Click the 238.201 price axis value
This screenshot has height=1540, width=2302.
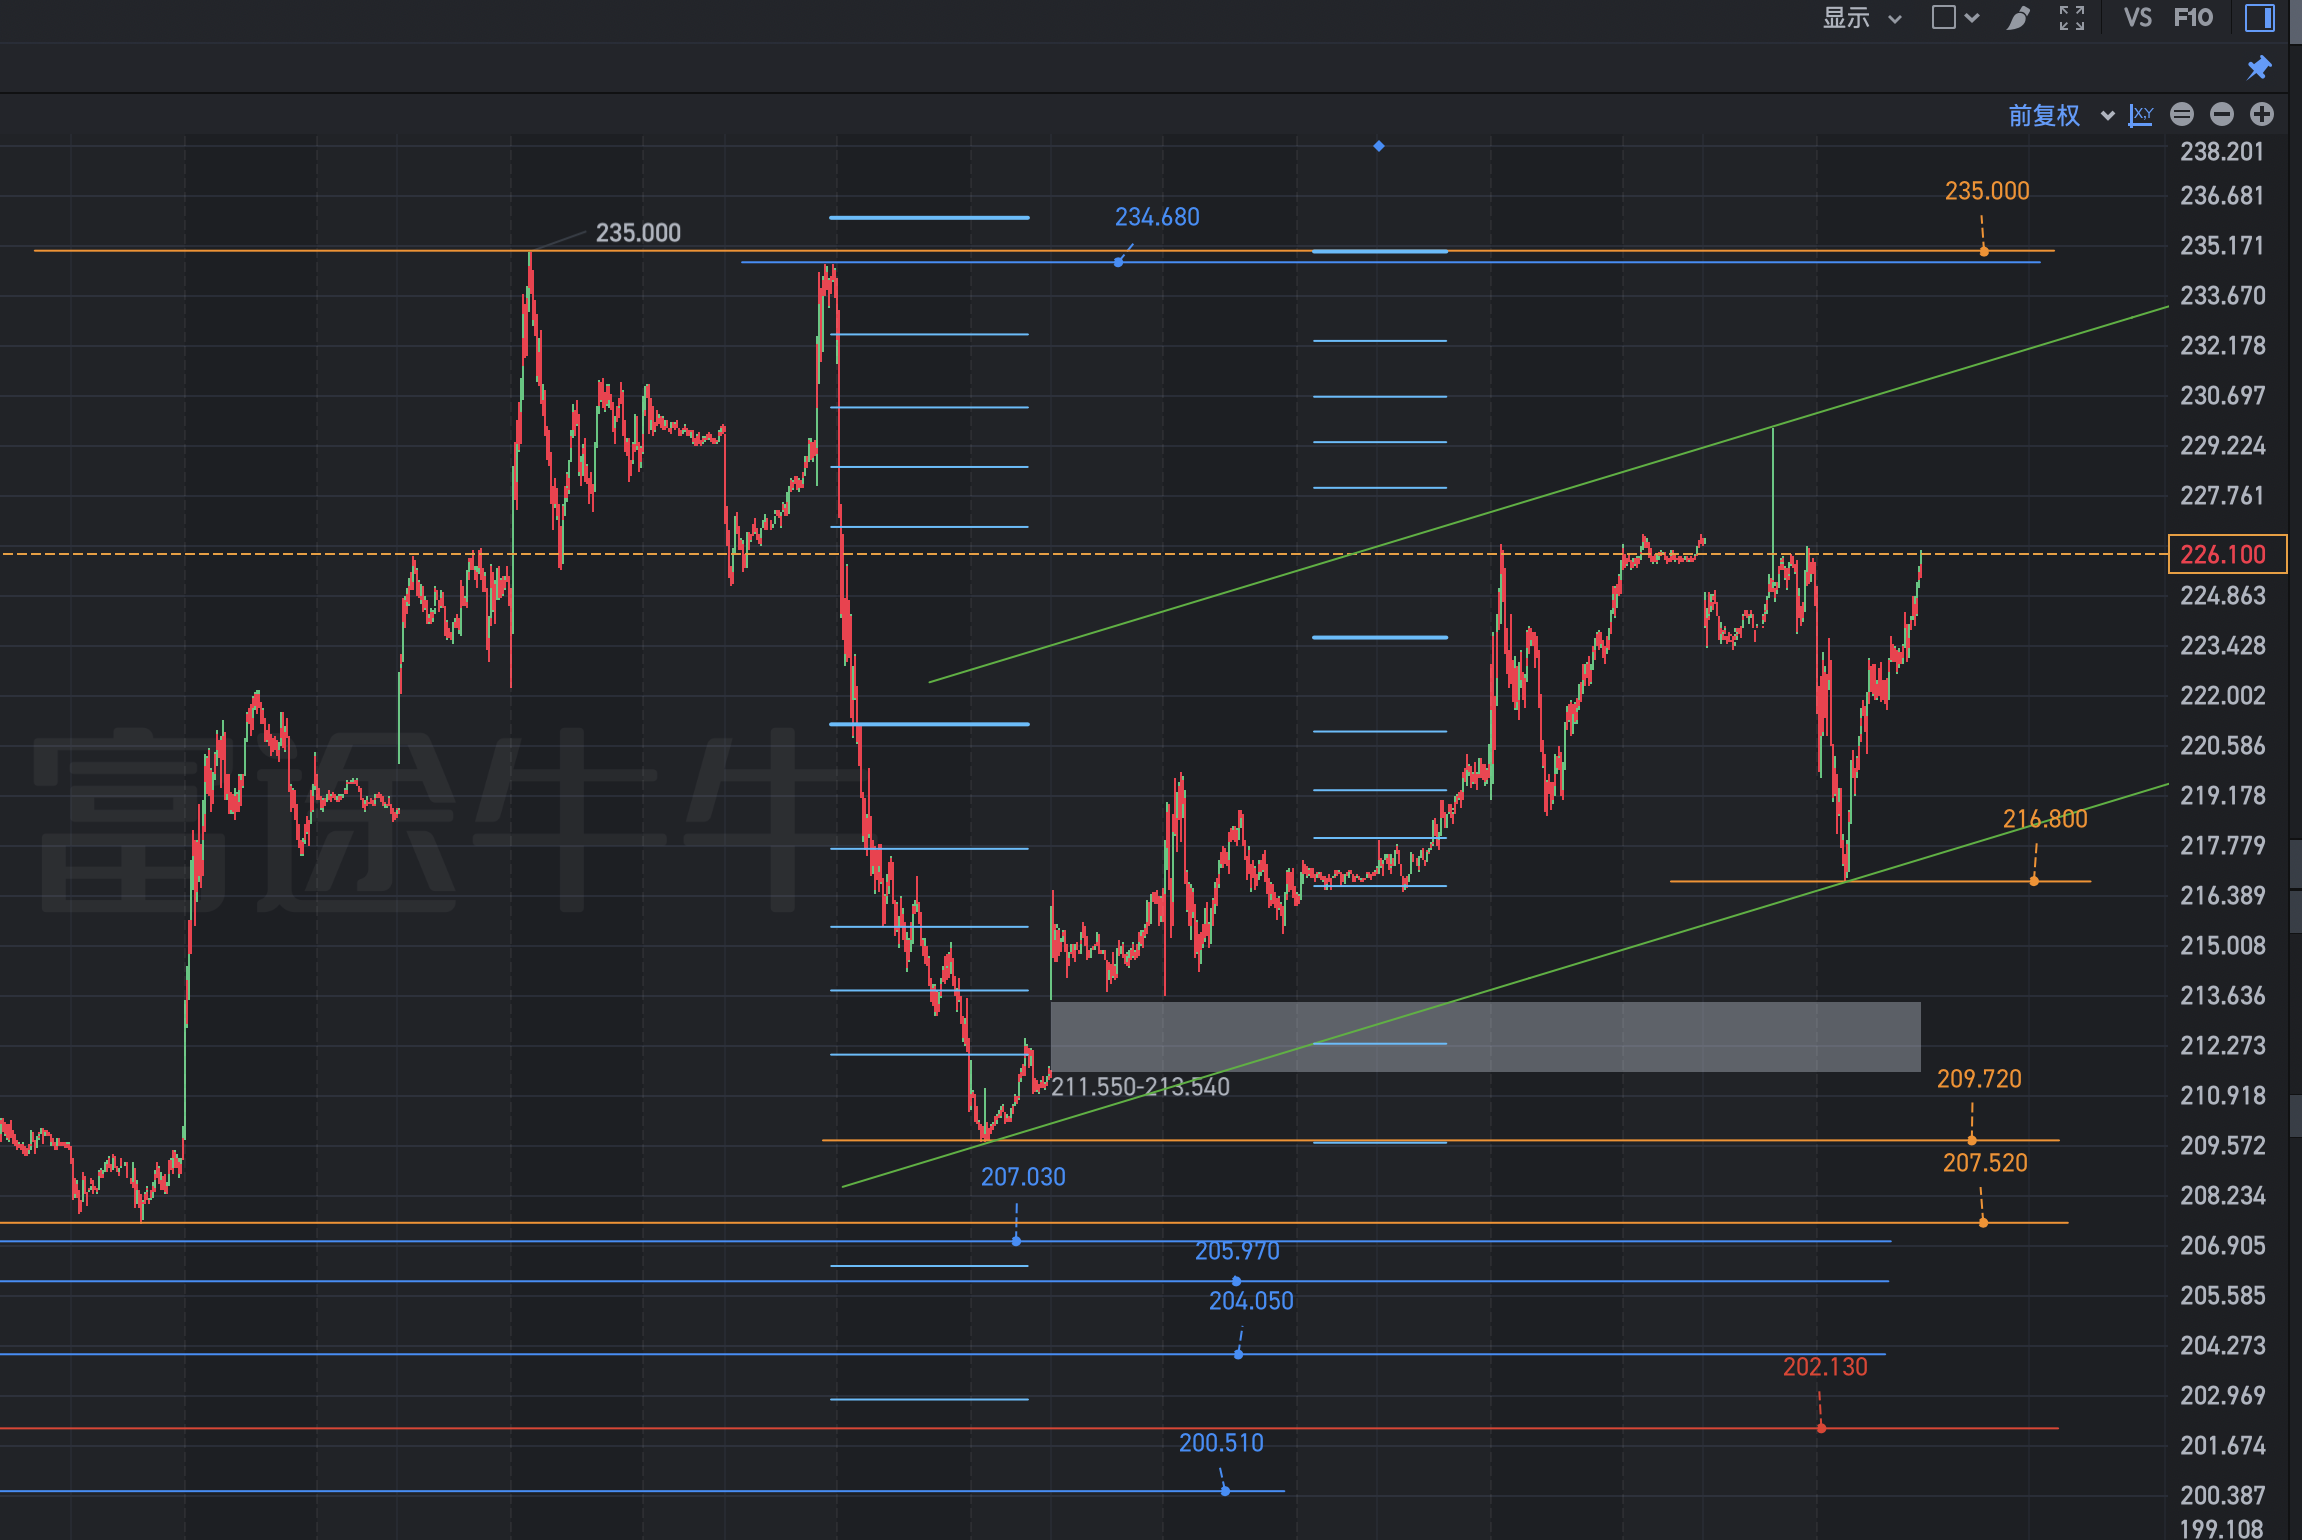pyautogui.click(x=2222, y=152)
